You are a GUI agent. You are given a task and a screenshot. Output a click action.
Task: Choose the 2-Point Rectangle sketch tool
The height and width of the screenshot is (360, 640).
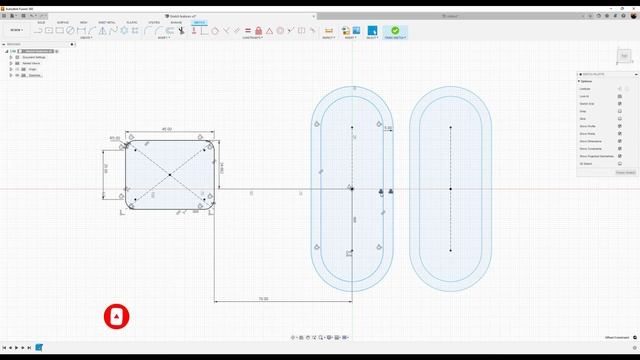click(60, 31)
